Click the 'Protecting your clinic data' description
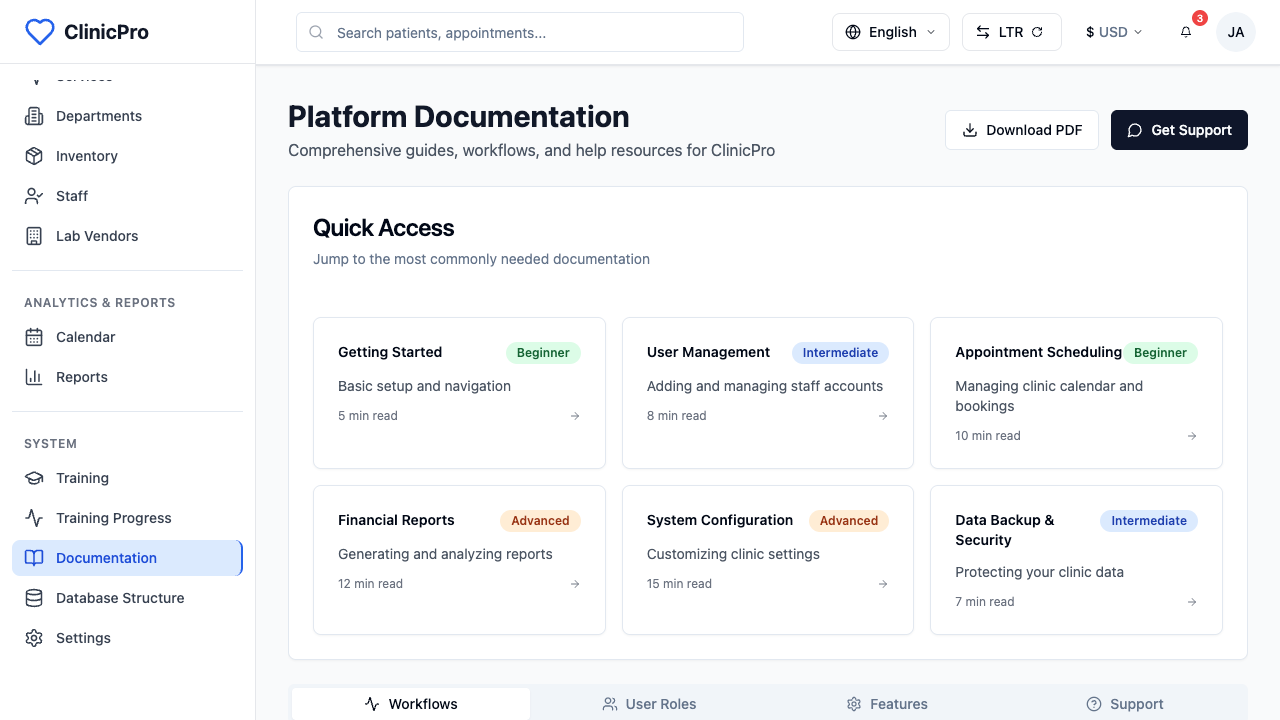Image resolution: width=1280 pixels, height=720 pixels. pyautogui.click(x=1039, y=572)
